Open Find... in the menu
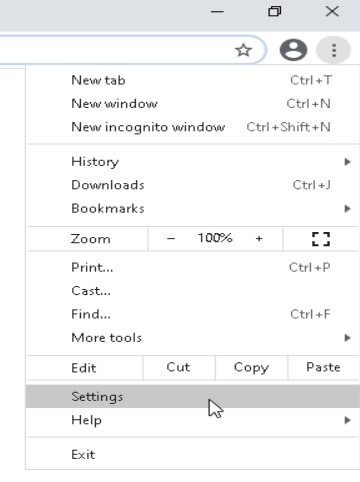The height and width of the screenshot is (482, 360). [193, 314]
